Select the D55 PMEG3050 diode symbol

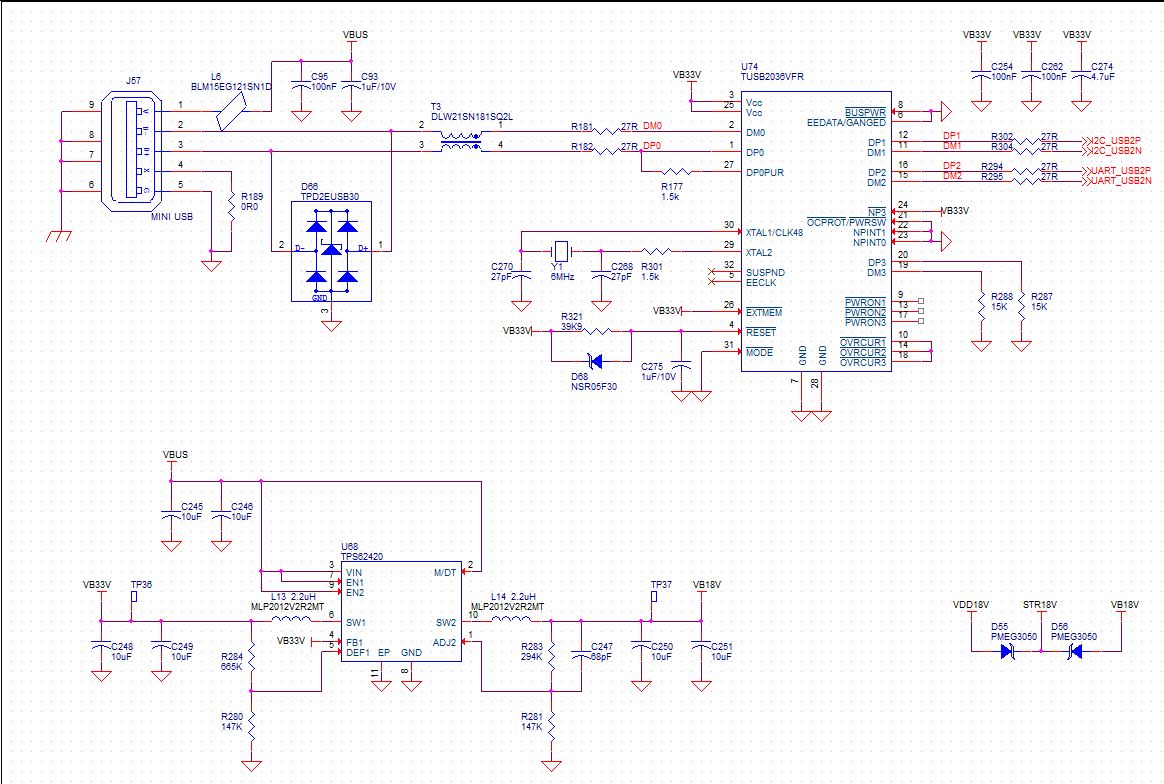[x=1007, y=652]
